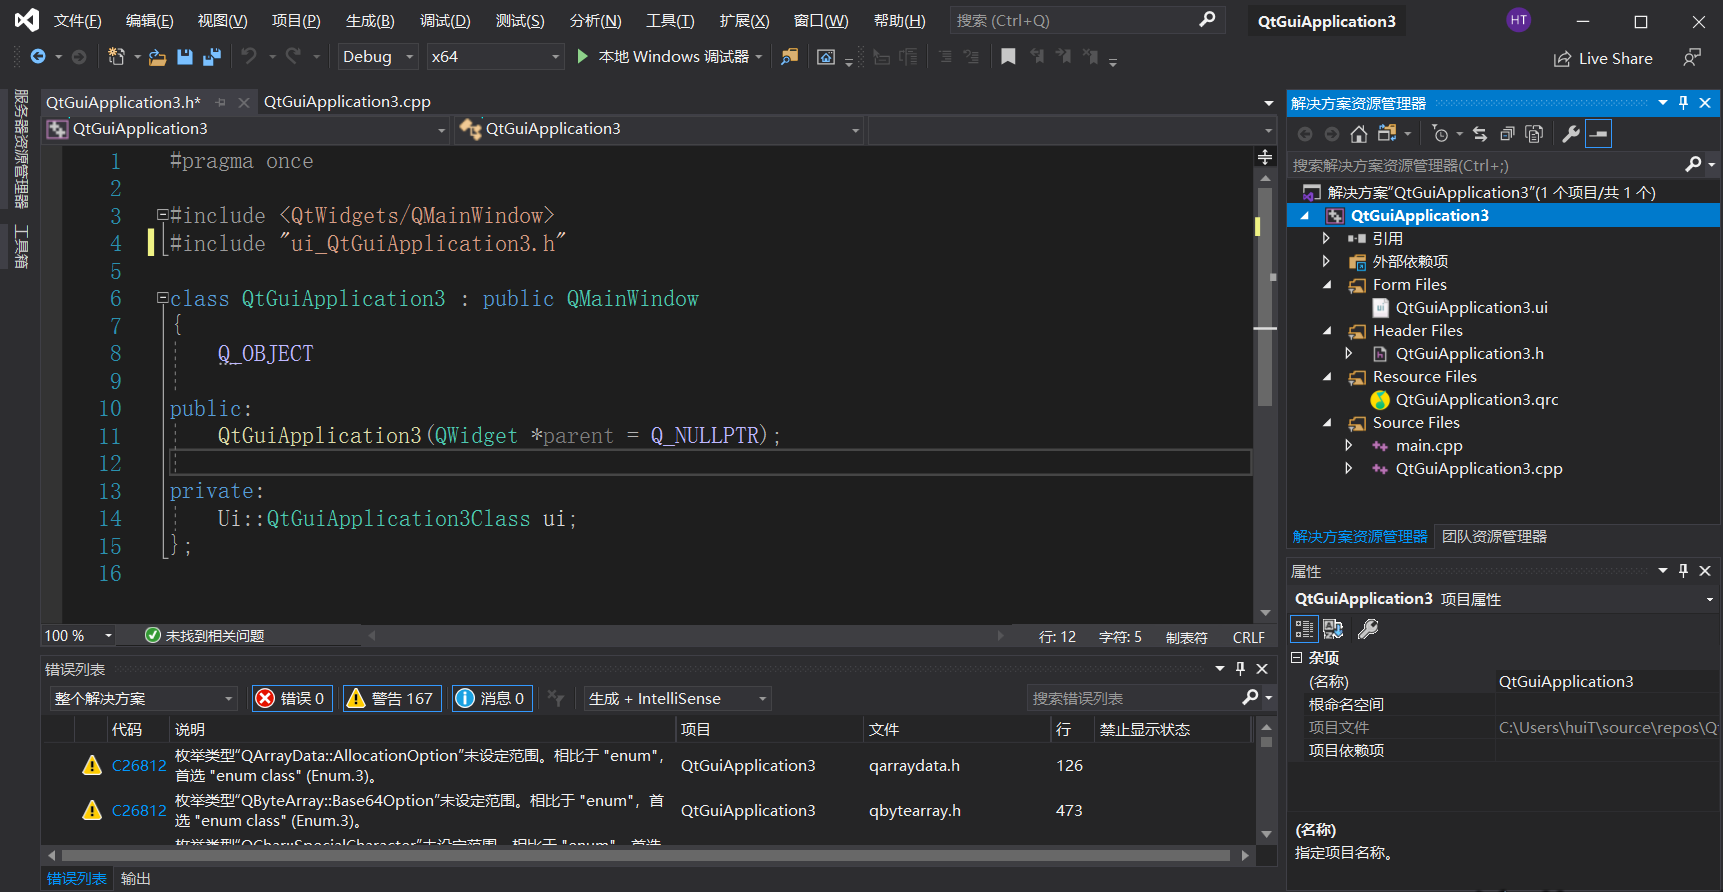Open the 调试(D) menu

[445, 21]
